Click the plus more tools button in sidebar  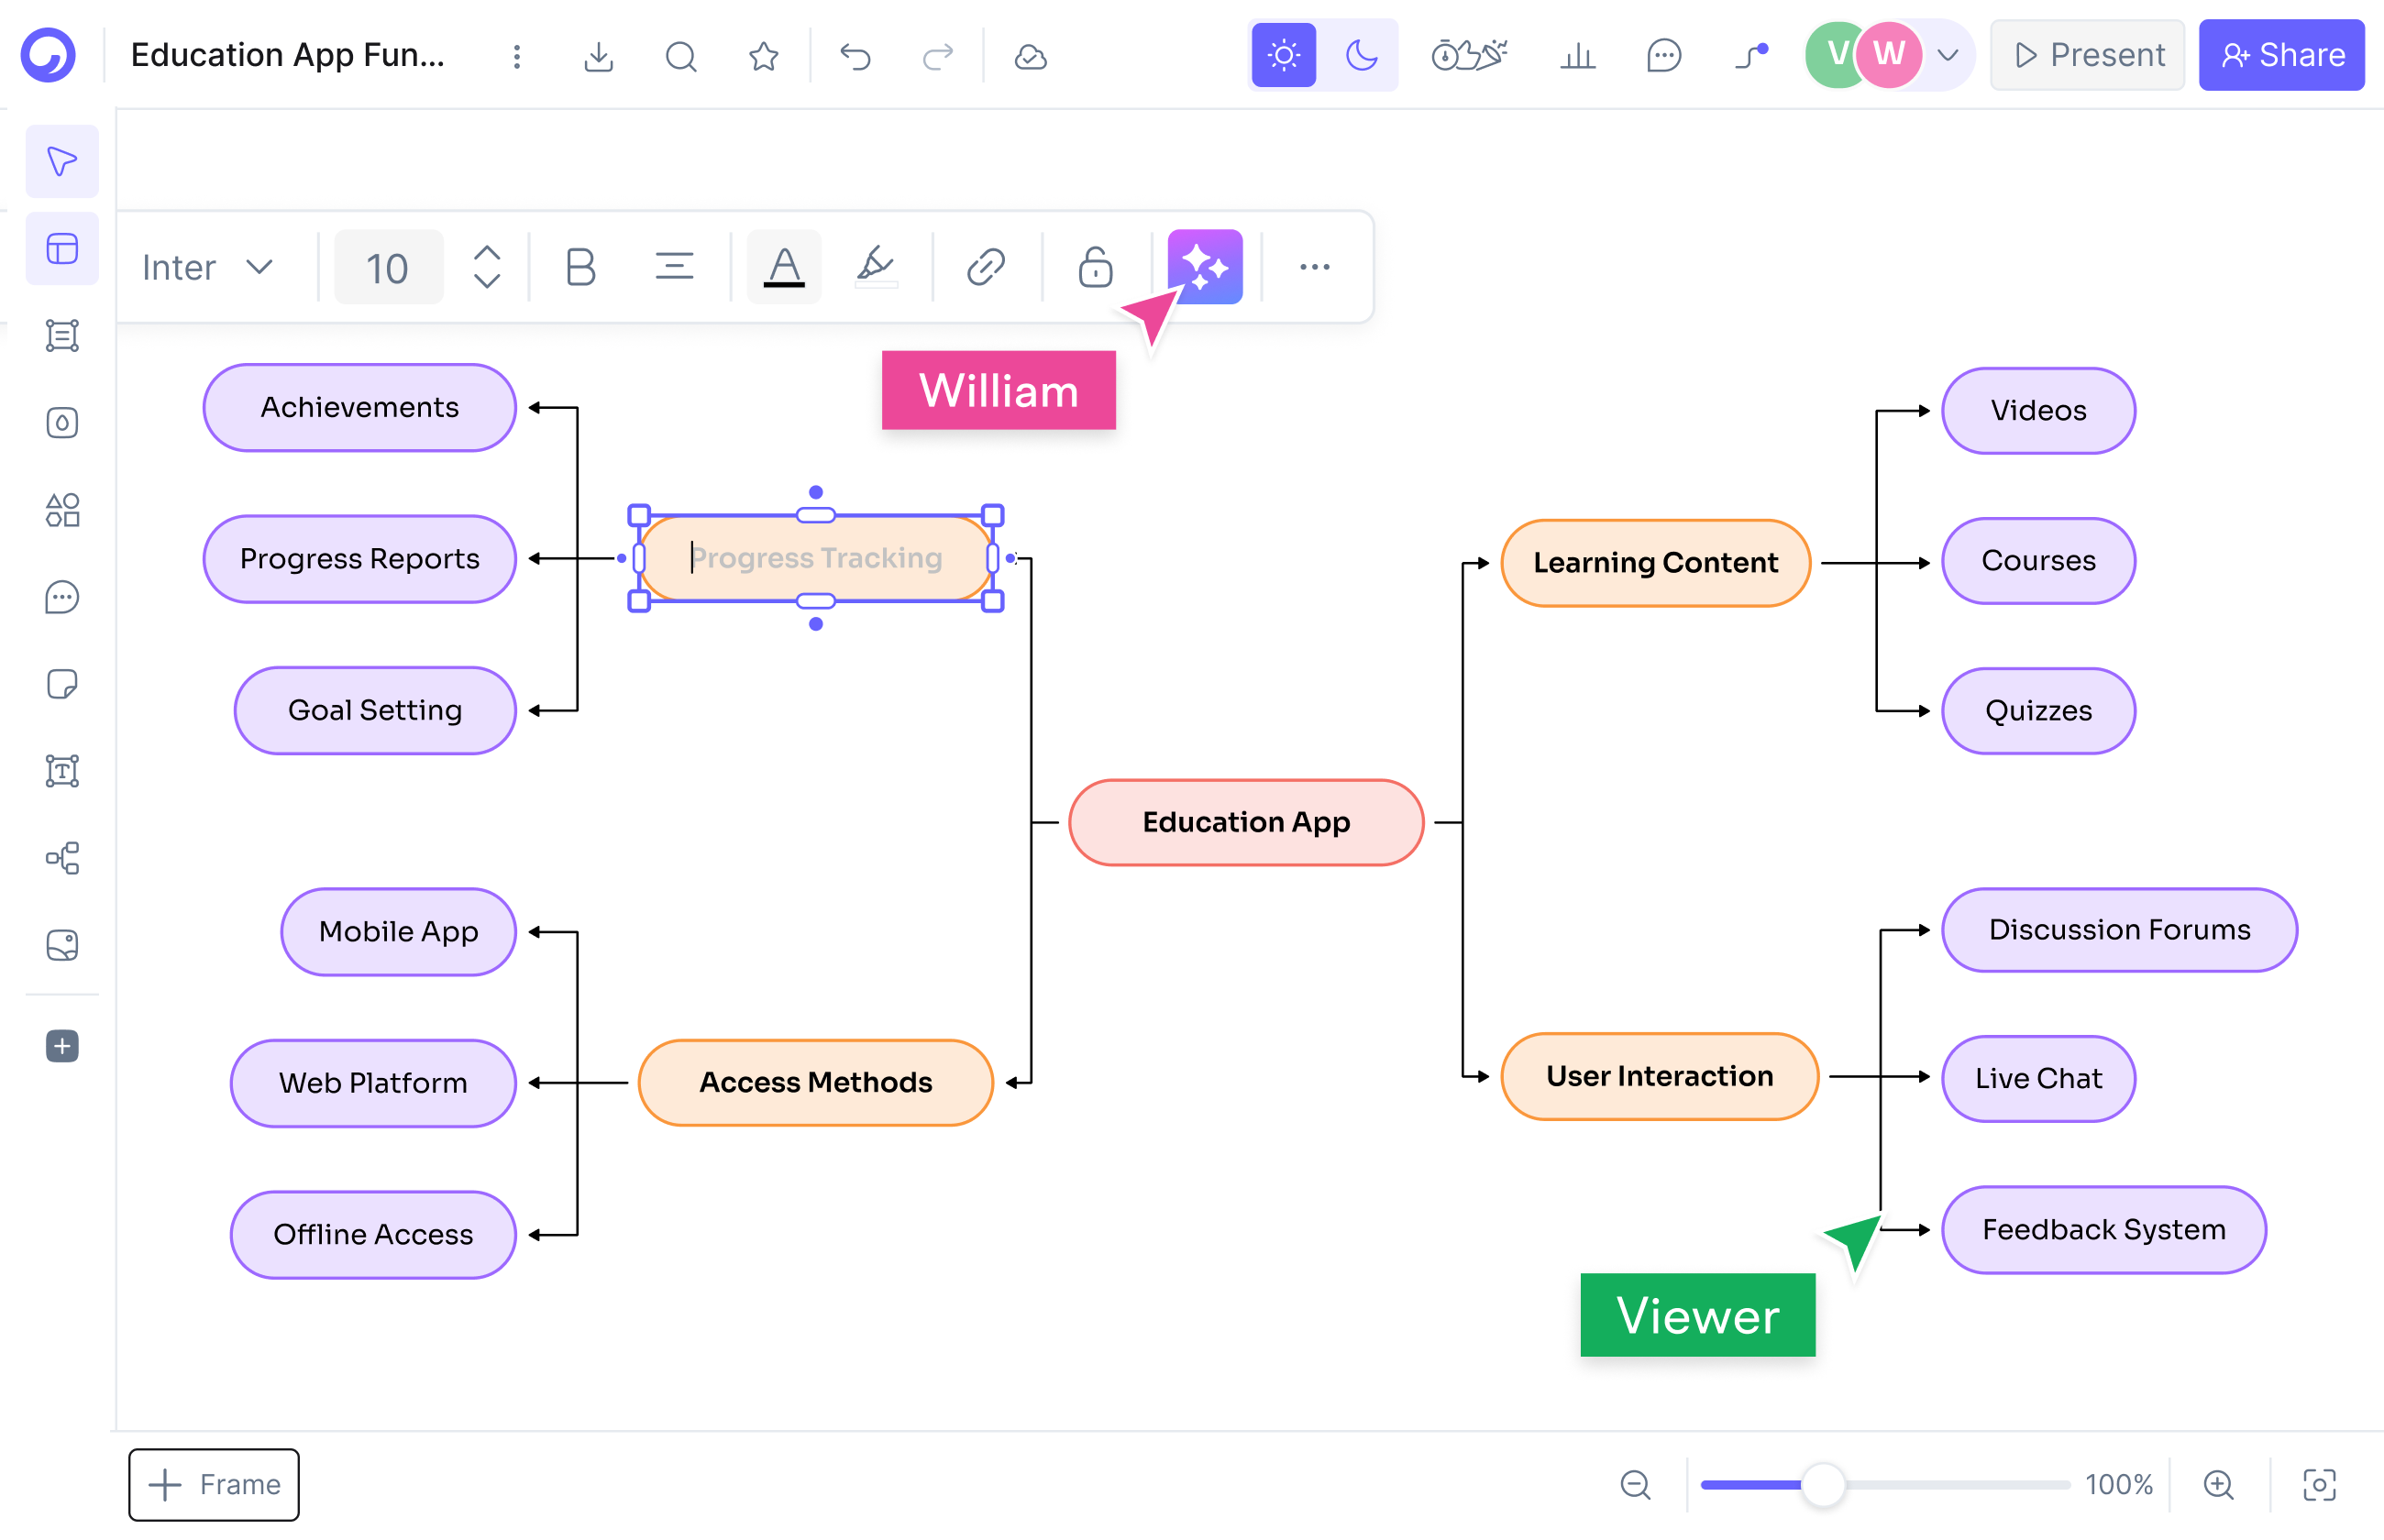[x=62, y=1046]
